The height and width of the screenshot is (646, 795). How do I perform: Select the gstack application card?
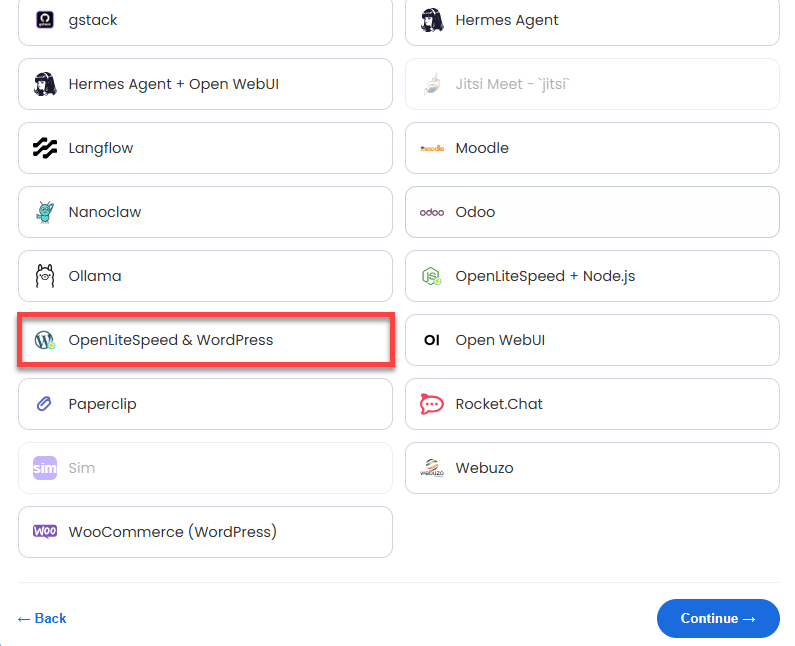(x=205, y=21)
